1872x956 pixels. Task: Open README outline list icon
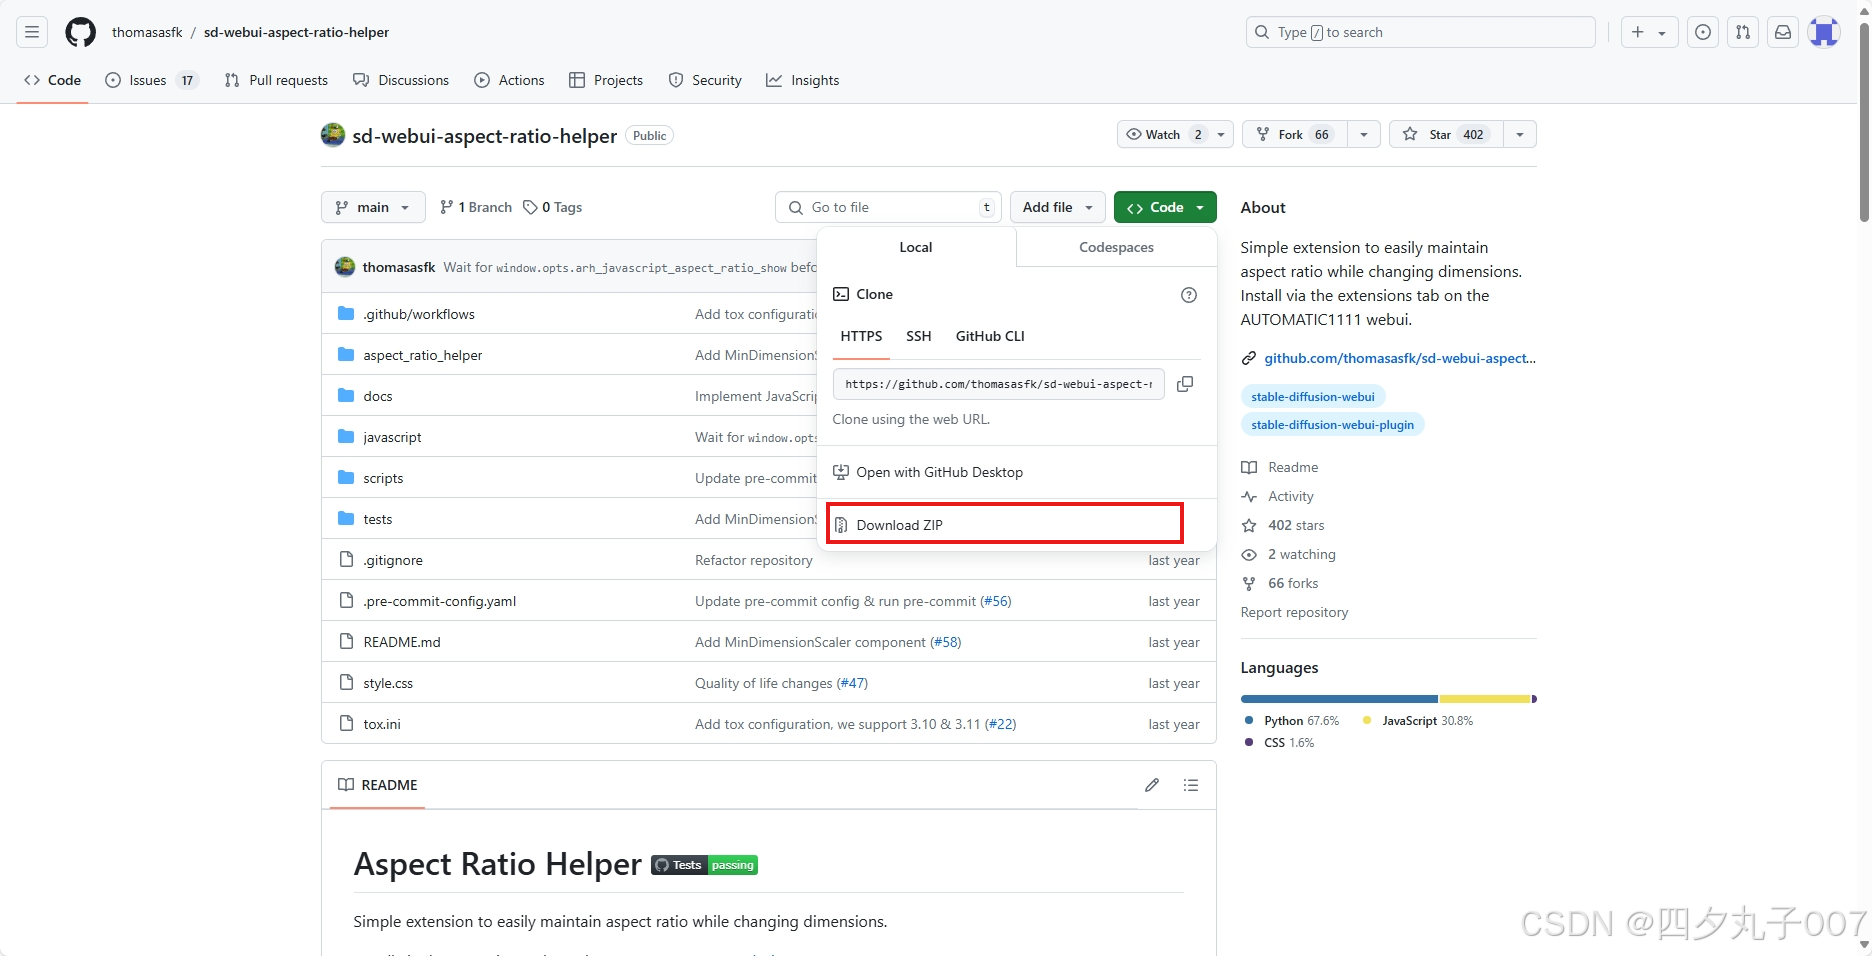click(1191, 785)
